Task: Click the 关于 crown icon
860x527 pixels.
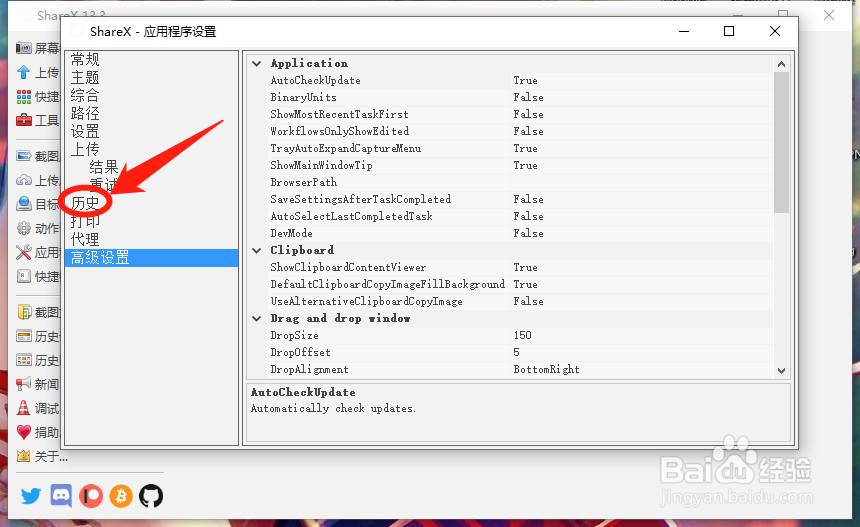Action: [x=24, y=456]
